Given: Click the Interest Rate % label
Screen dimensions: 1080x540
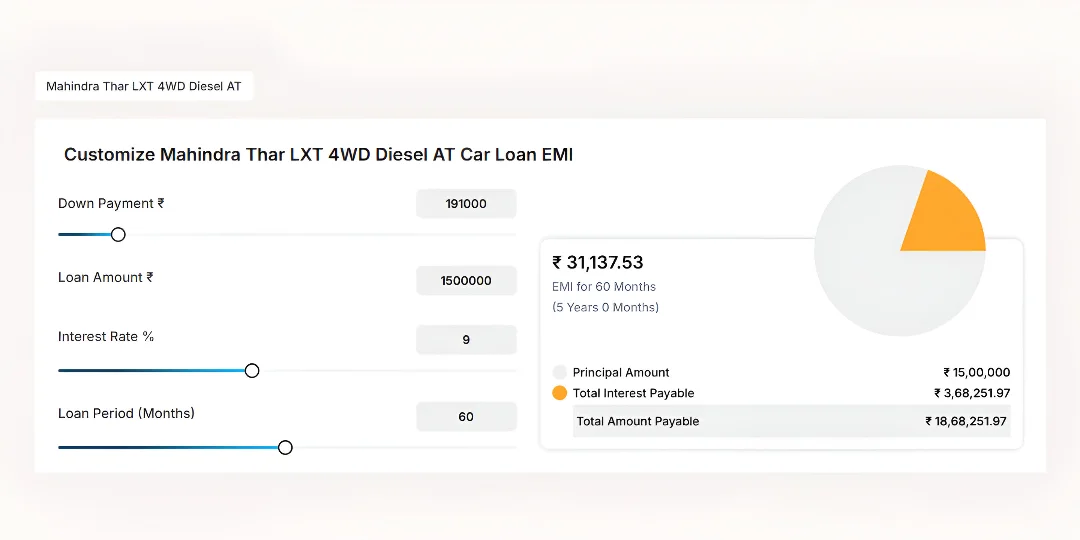Looking at the screenshot, I should pyautogui.click(x=106, y=337).
